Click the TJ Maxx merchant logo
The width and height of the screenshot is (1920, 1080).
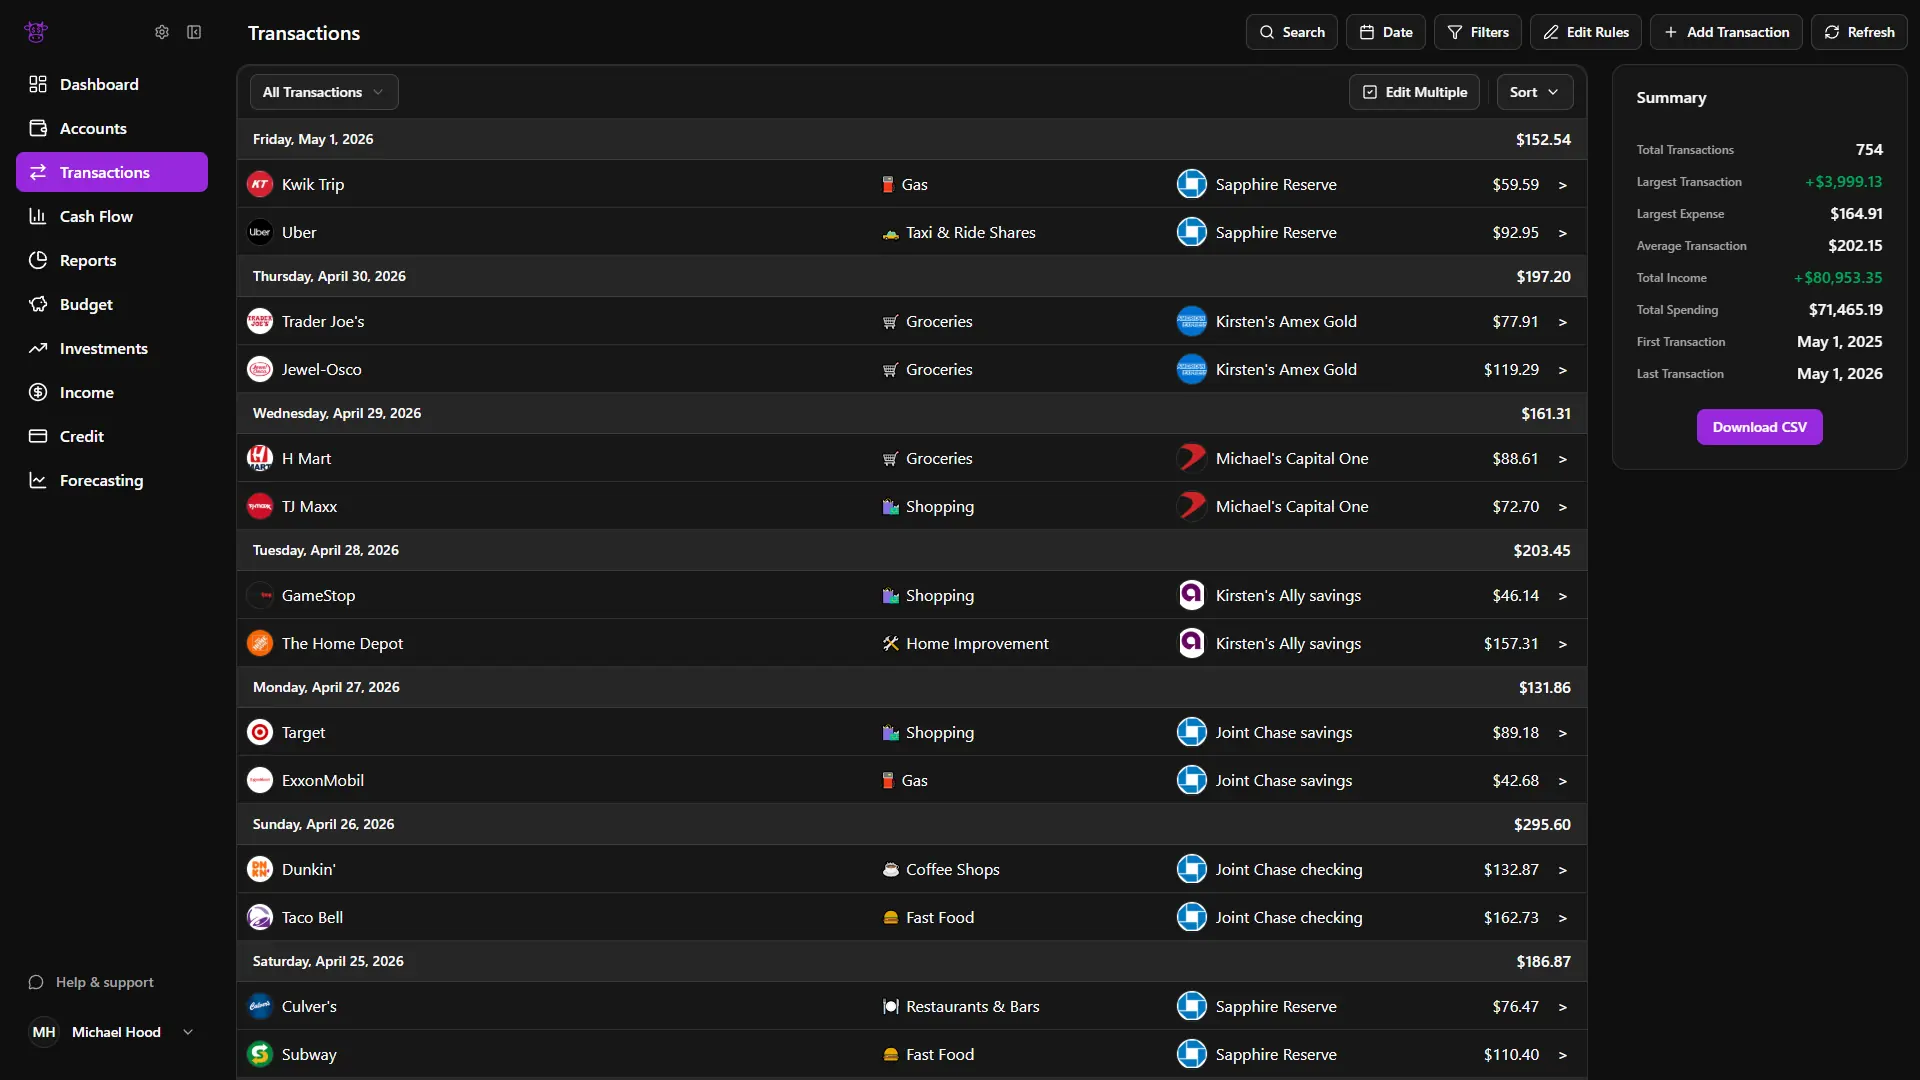tap(260, 506)
